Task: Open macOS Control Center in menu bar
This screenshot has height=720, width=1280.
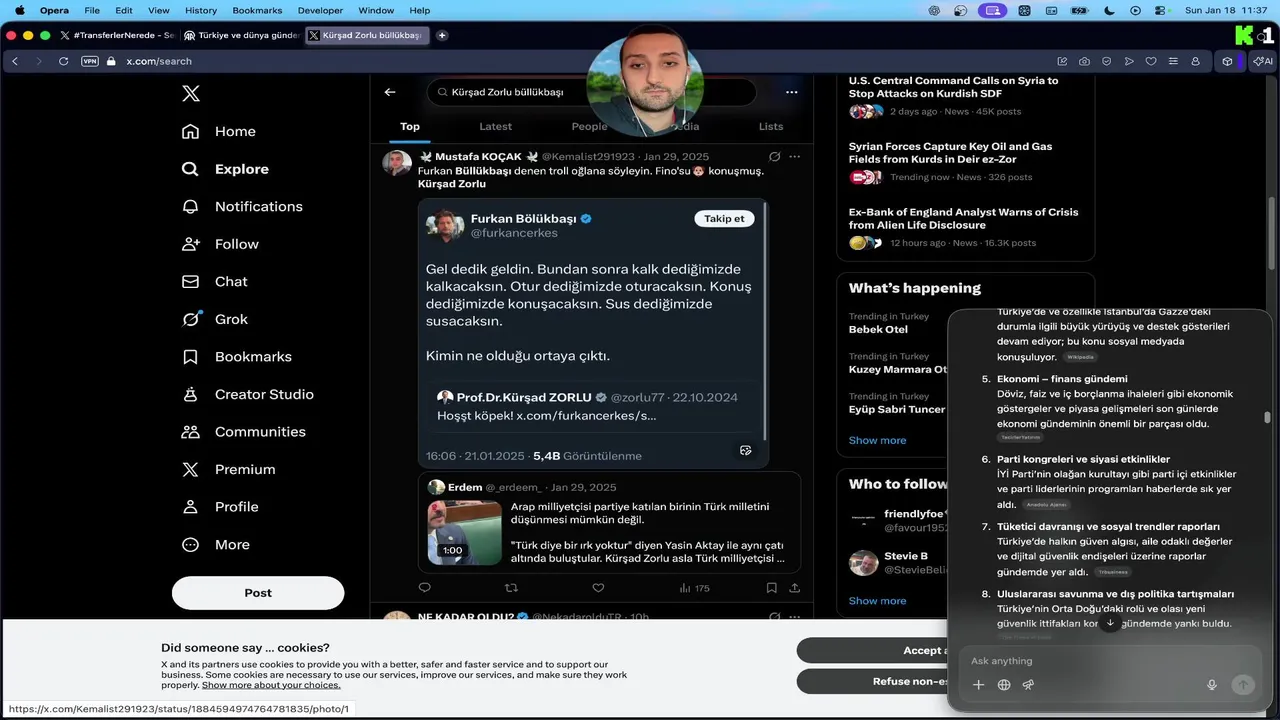Action: pyautogui.click(x=1160, y=10)
